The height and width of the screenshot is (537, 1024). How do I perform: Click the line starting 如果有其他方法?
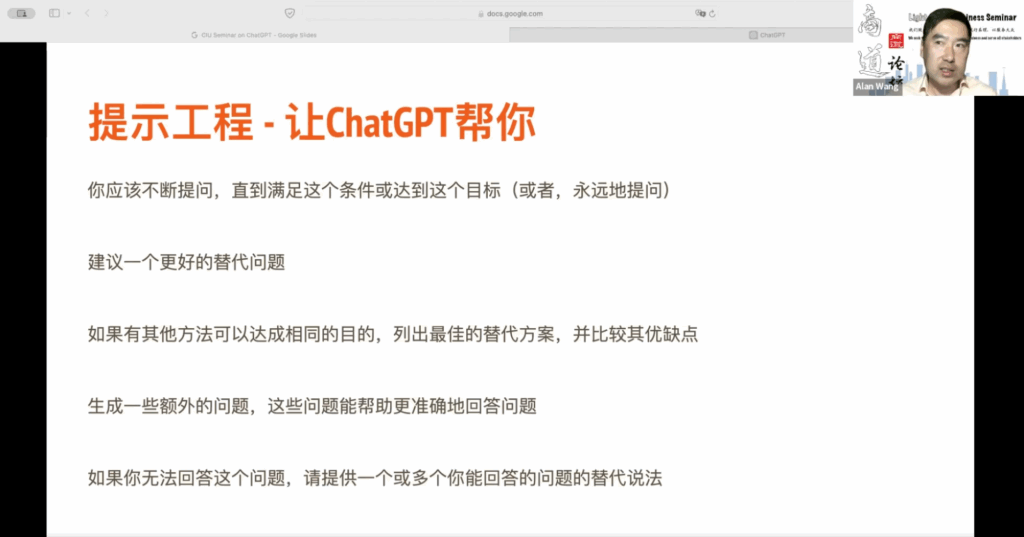(393, 334)
